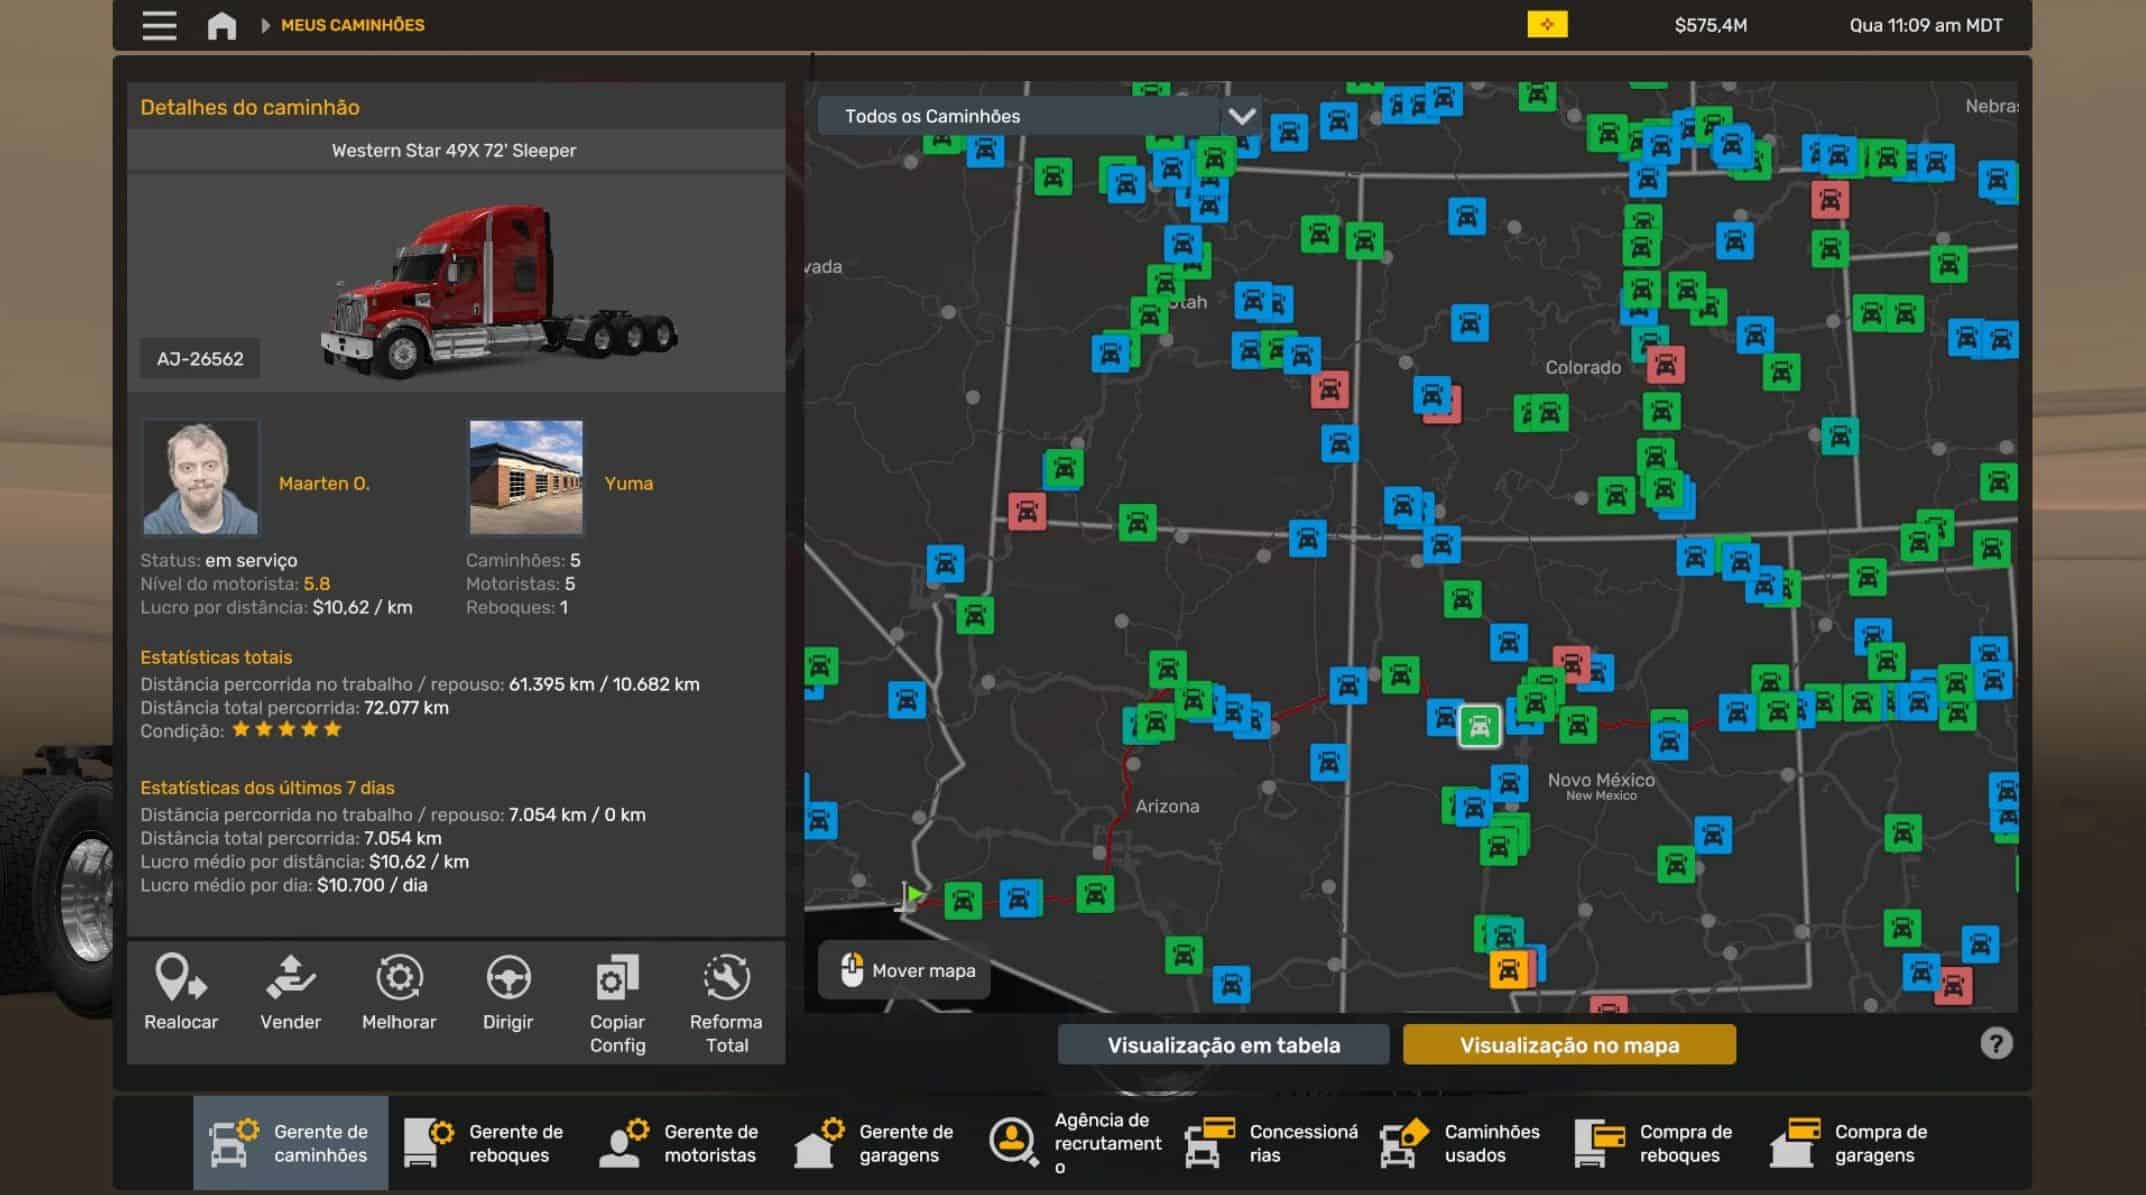
Task: Click the Vender sell icon
Action: (x=290, y=978)
